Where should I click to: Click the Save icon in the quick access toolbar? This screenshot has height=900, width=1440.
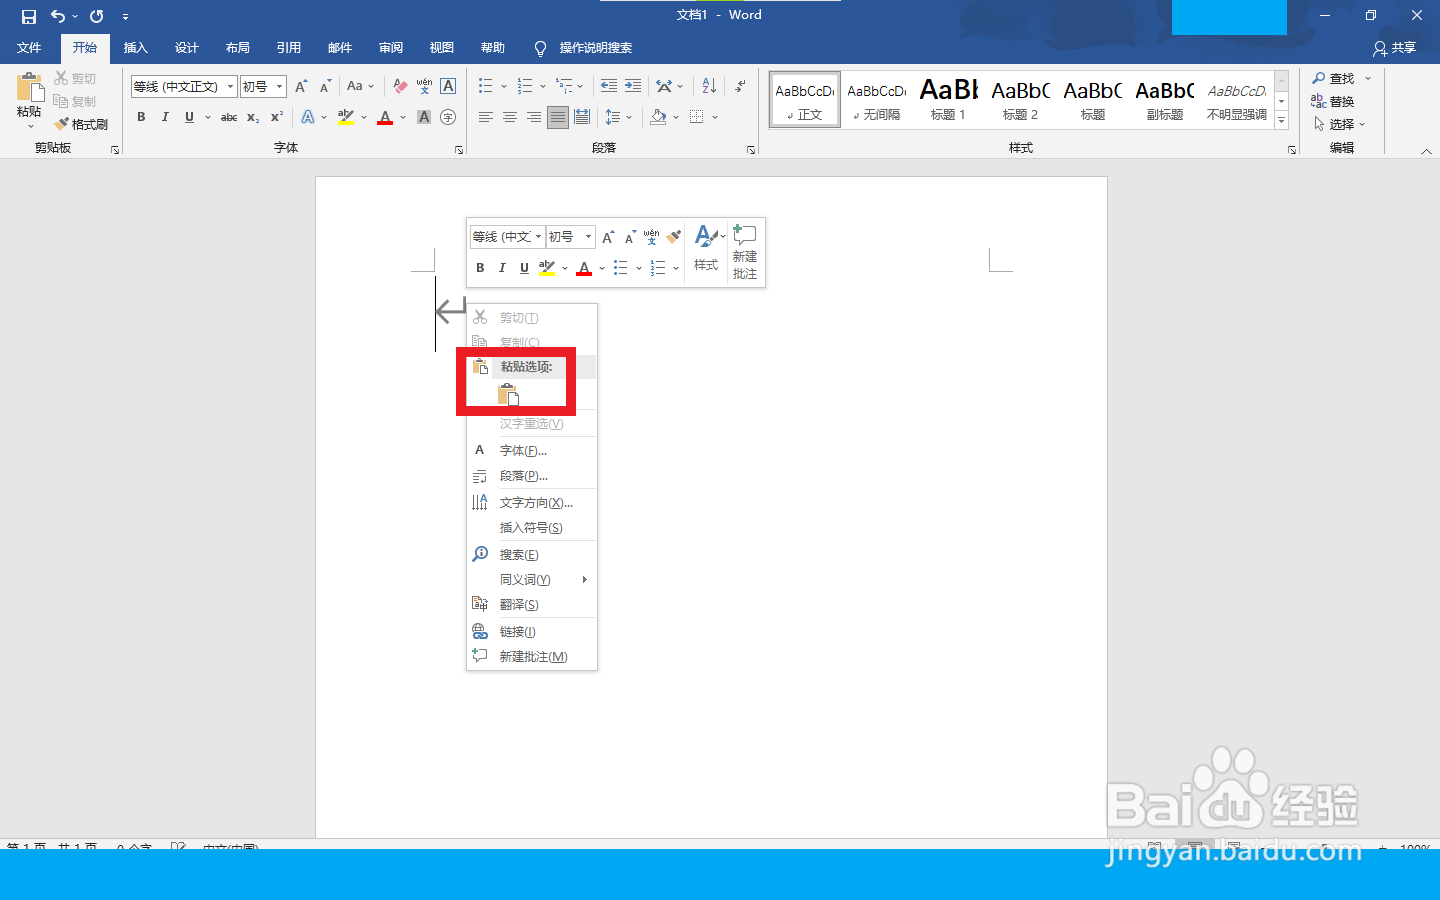[29, 16]
